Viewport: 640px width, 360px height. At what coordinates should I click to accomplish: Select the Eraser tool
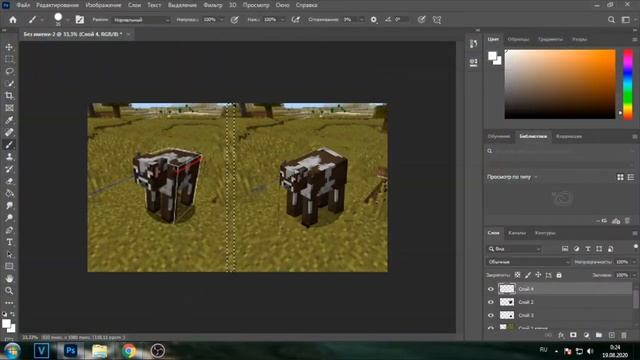[9, 181]
